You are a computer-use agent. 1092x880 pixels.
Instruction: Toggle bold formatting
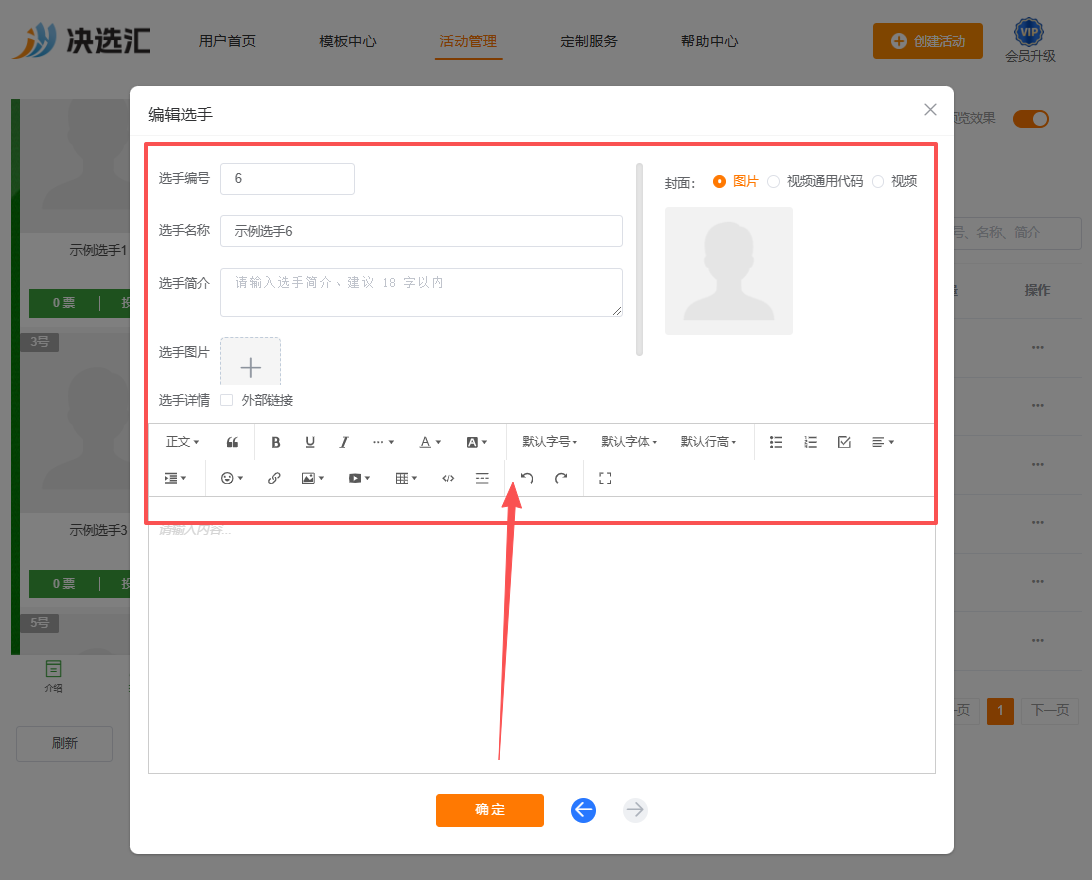(276, 442)
